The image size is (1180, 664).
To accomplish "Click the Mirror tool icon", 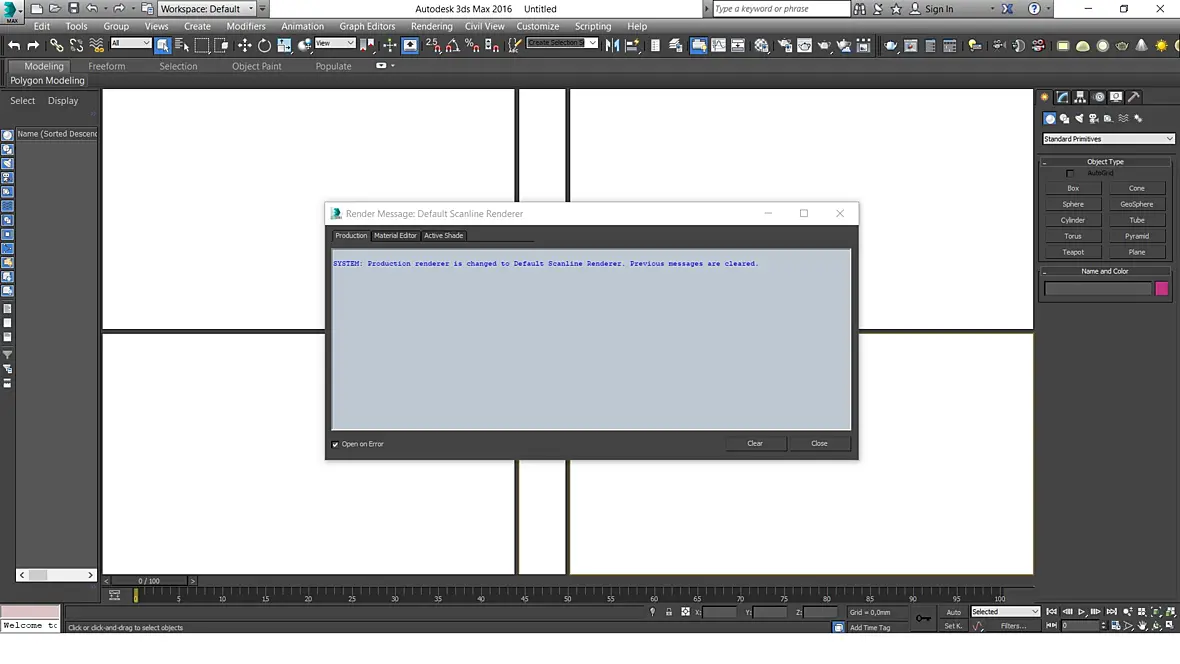I will [x=613, y=46].
